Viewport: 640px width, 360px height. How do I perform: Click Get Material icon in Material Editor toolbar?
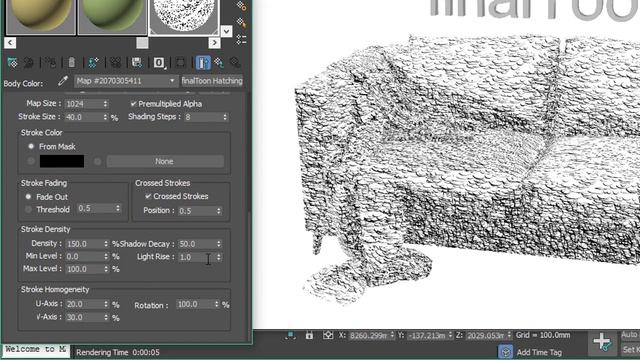tap(13, 62)
